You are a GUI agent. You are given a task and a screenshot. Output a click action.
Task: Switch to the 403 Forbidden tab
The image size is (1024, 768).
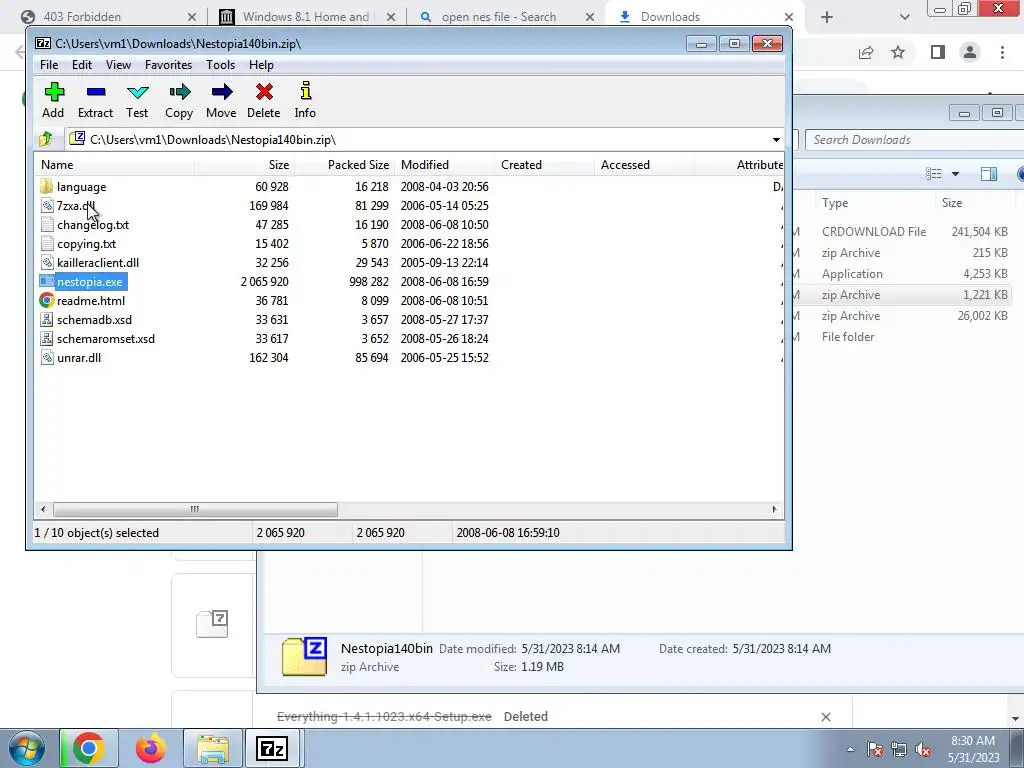pyautogui.click(x=107, y=17)
